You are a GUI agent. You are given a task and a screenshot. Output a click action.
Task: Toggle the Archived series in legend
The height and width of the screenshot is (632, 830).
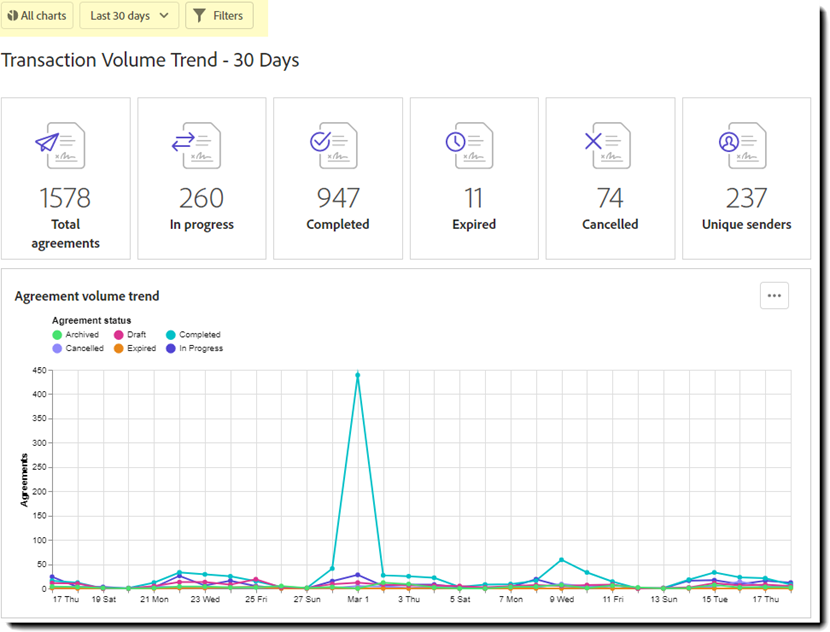[x=76, y=335]
